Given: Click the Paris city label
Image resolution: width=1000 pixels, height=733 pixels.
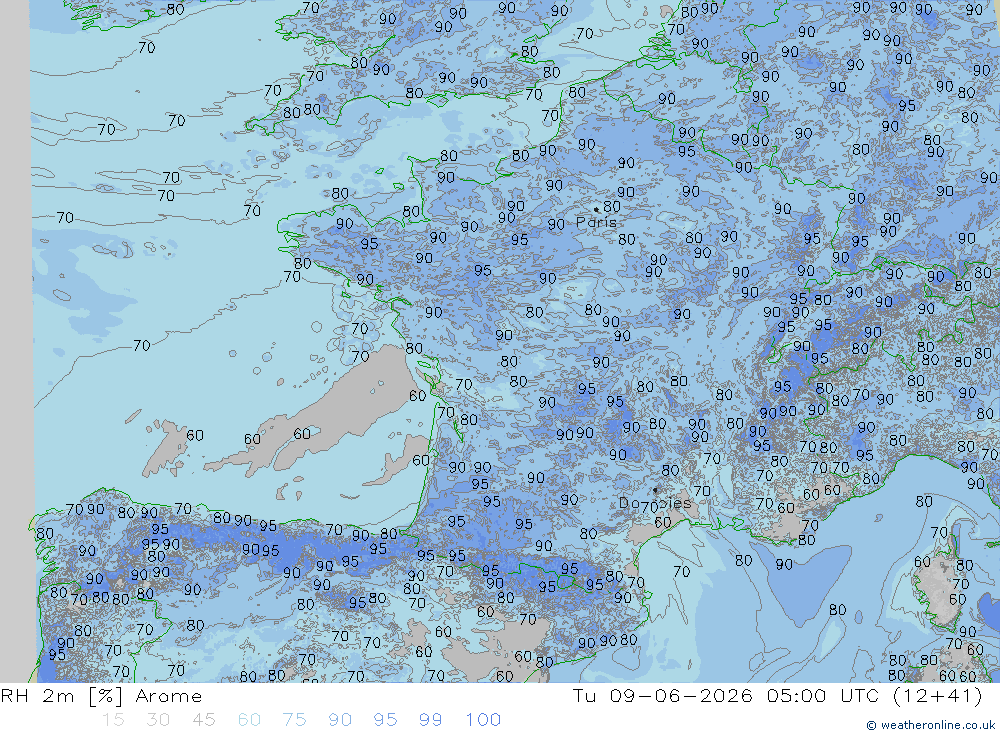Looking at the screenshot, I should [x=596, y=223].
